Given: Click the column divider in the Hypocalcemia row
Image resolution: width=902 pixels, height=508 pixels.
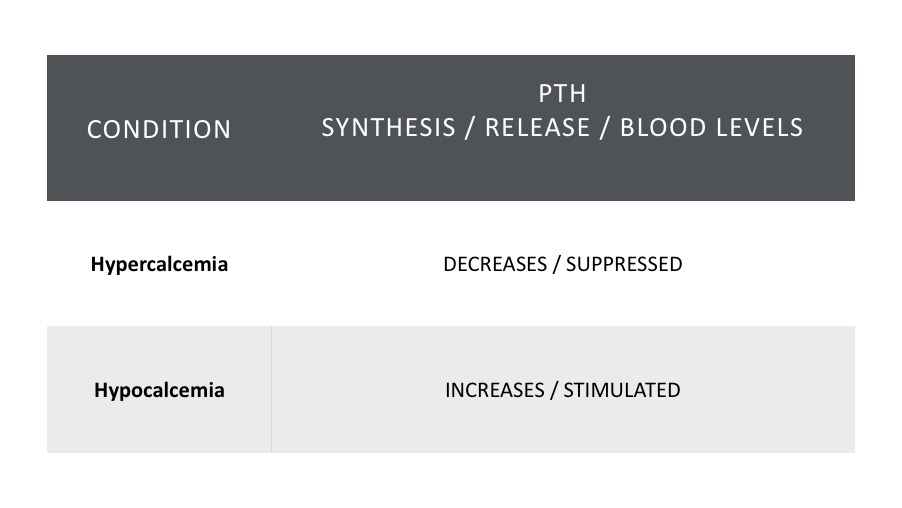Looking at the screenshot, I should [272, 389].
